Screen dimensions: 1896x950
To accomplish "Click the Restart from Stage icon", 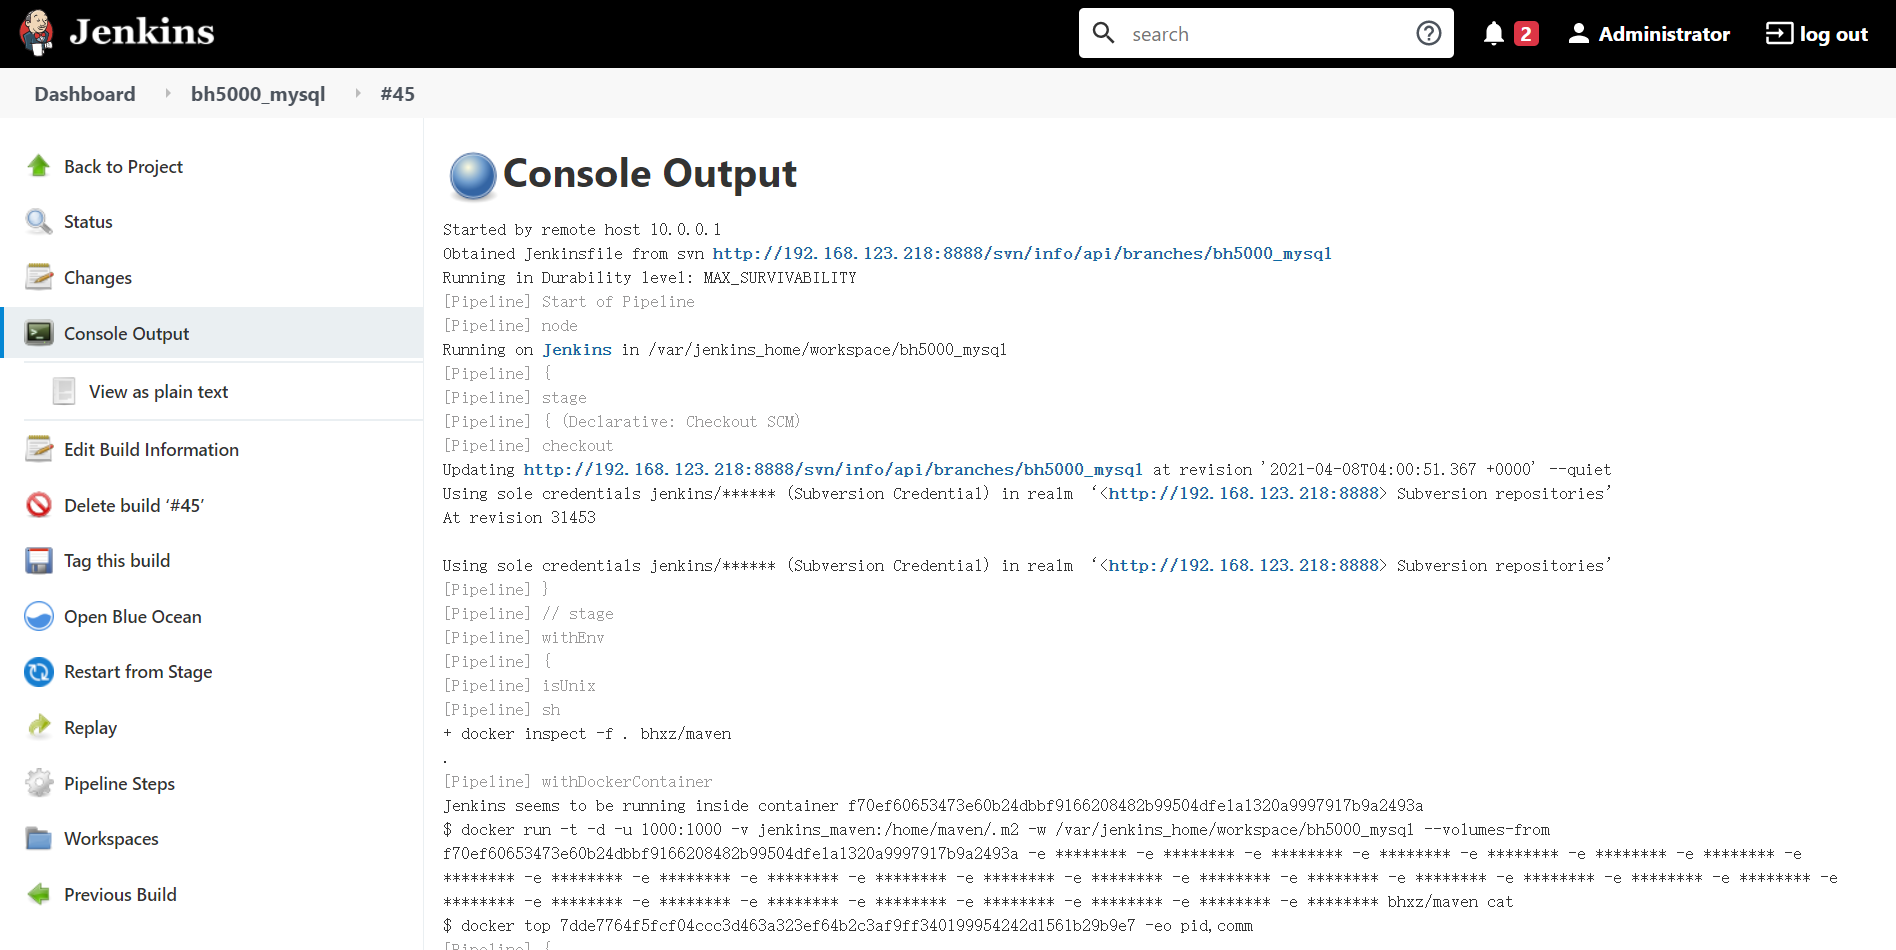I will point(39,672).
